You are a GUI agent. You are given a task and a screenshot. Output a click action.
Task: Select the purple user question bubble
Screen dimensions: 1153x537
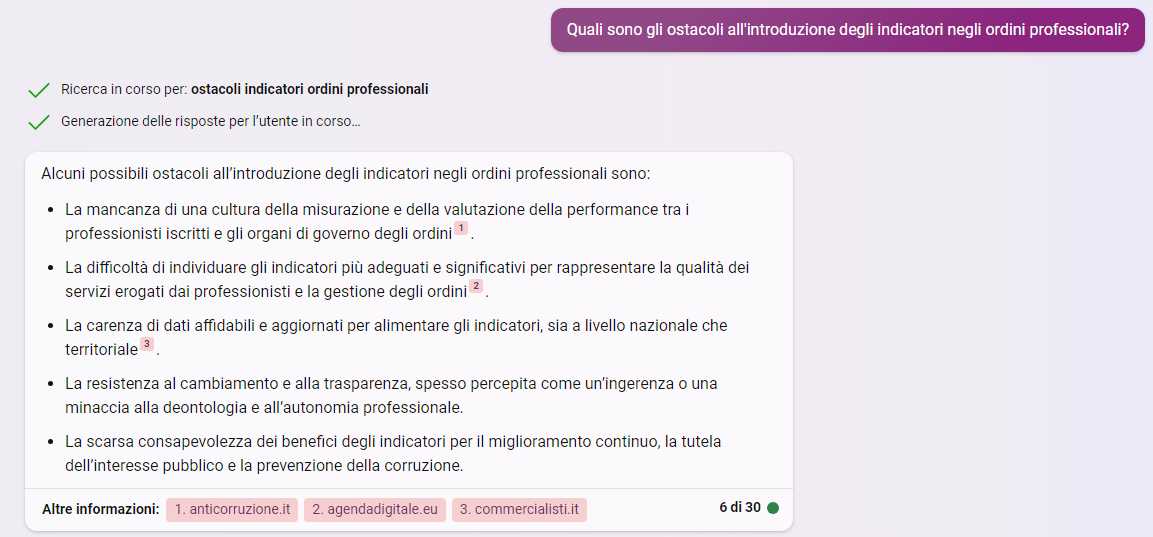847,30
